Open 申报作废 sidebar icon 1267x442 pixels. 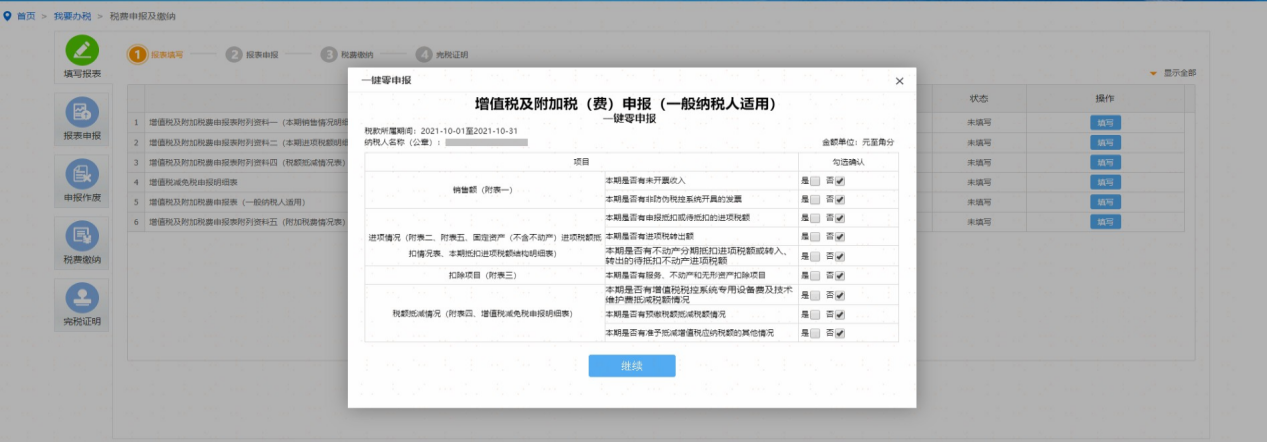tap(81, 175)
